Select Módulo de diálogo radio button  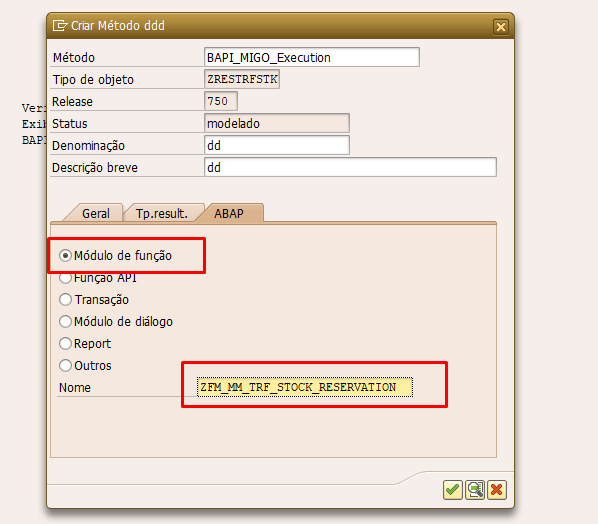(66, 321)
